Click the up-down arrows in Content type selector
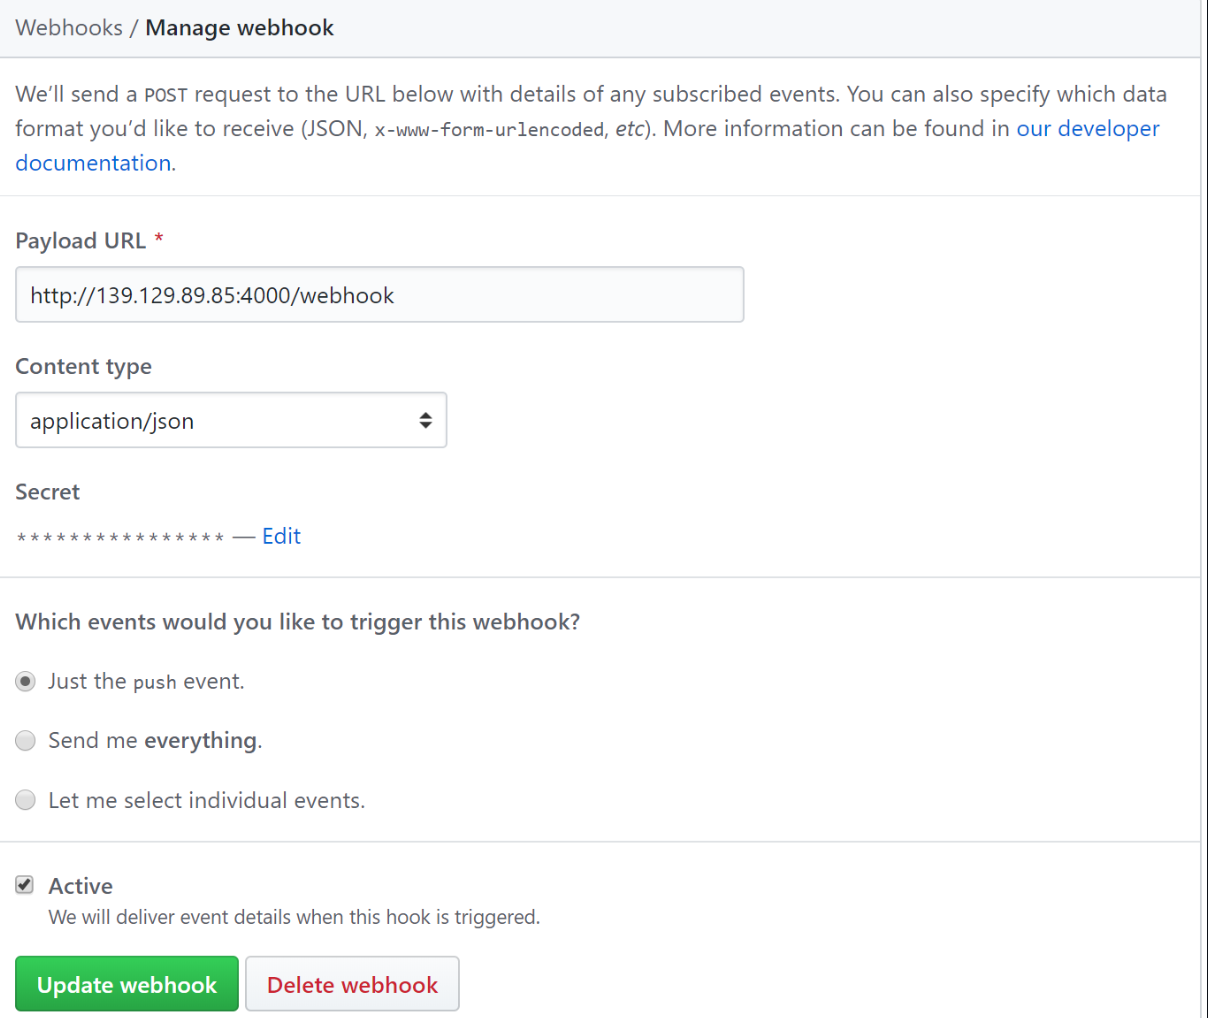This screenshot has height=1018, width=1208. pos(425,421)
